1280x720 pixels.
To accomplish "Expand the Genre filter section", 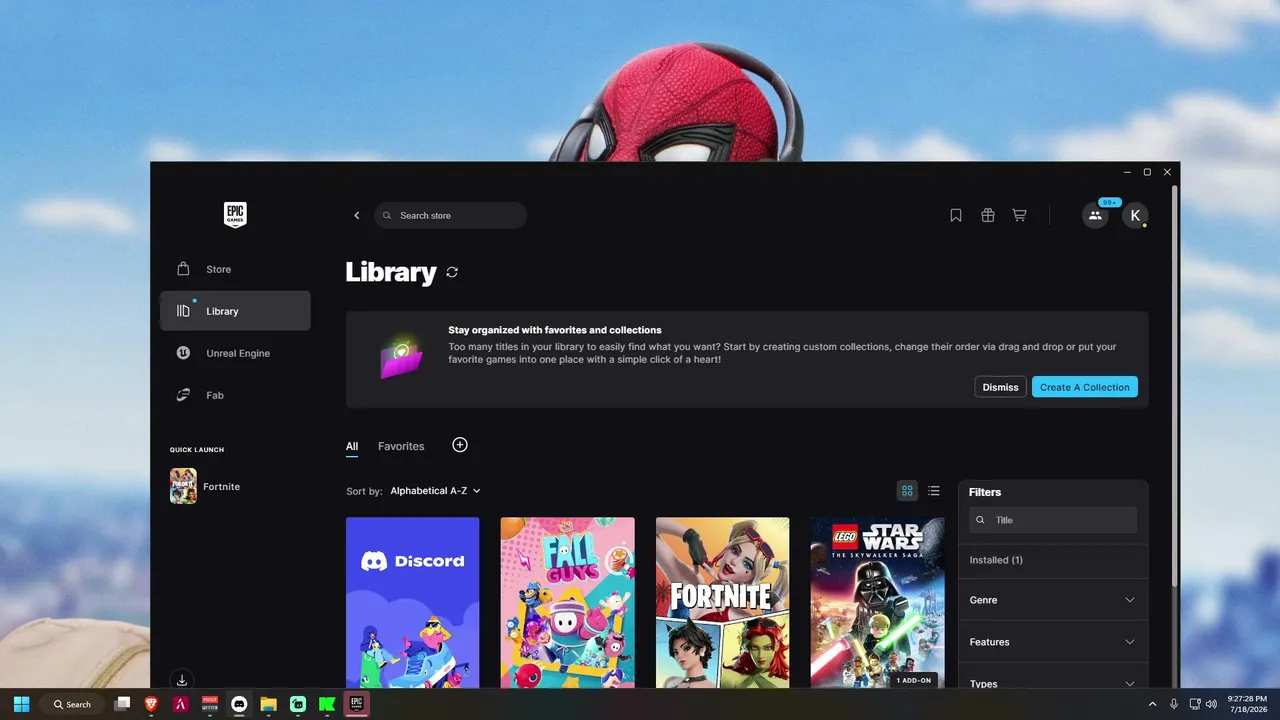I will (1053, 600).
